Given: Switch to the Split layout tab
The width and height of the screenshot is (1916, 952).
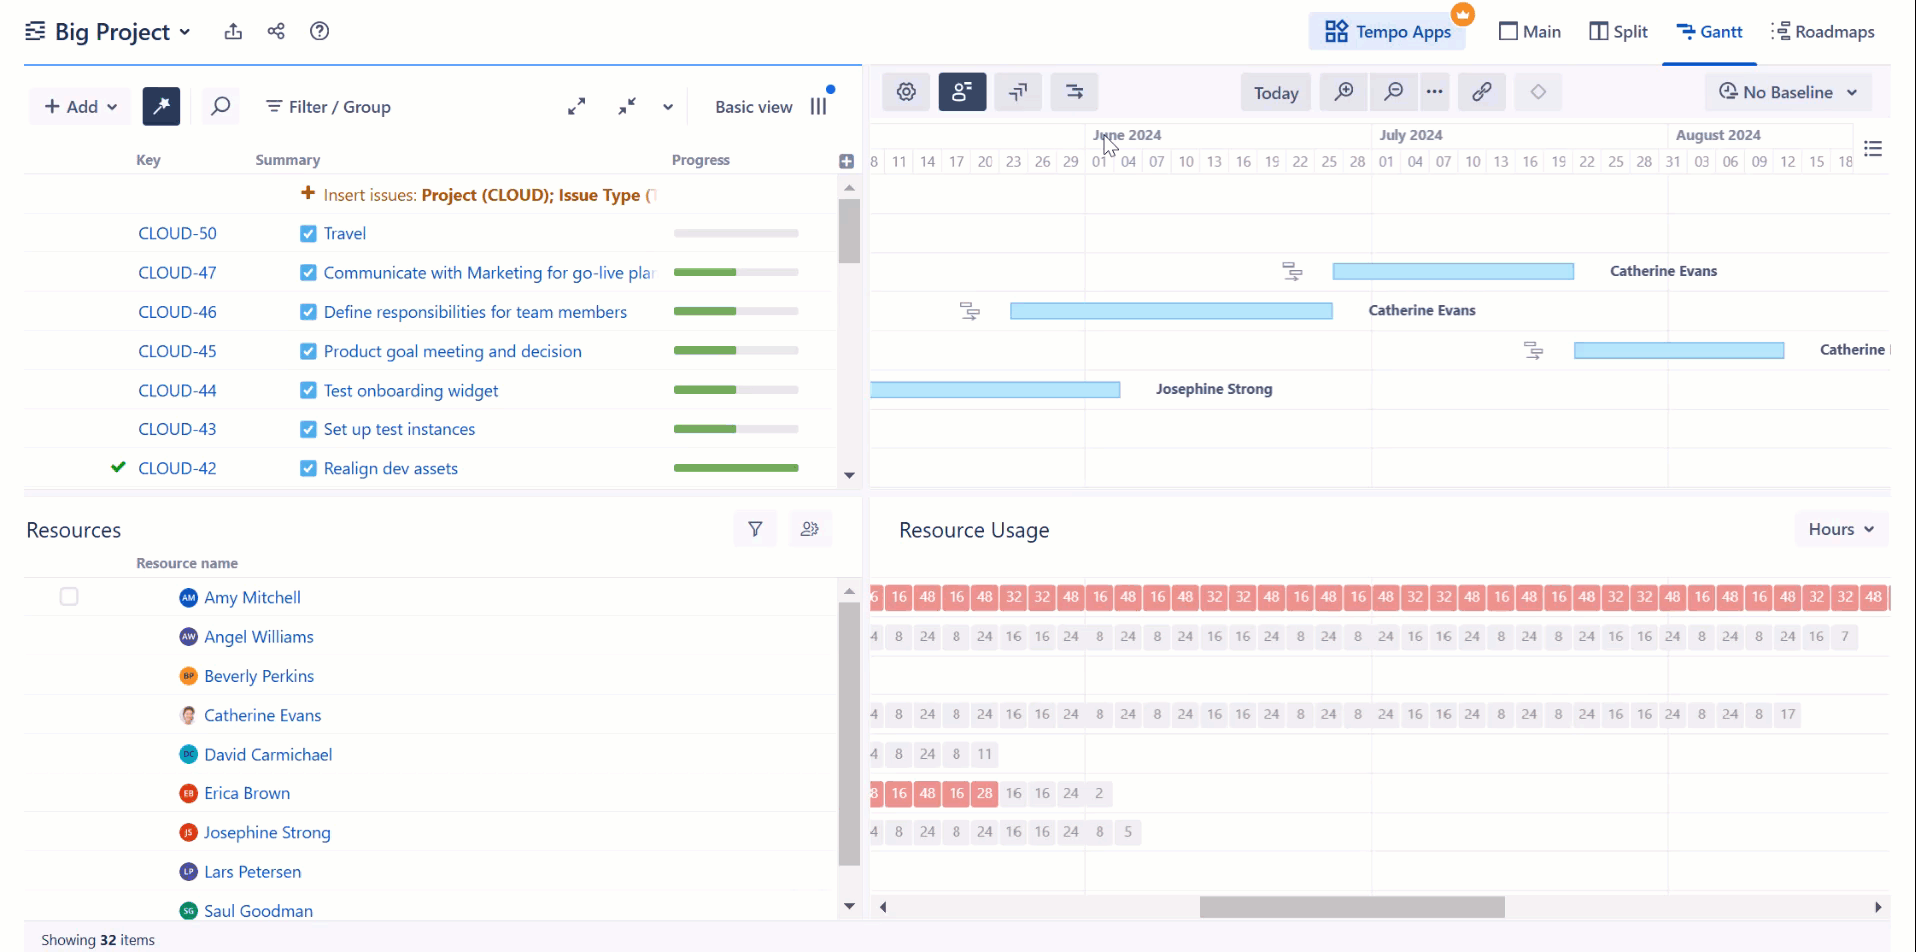Looking at the screenshot, I should coord(1618,32).
